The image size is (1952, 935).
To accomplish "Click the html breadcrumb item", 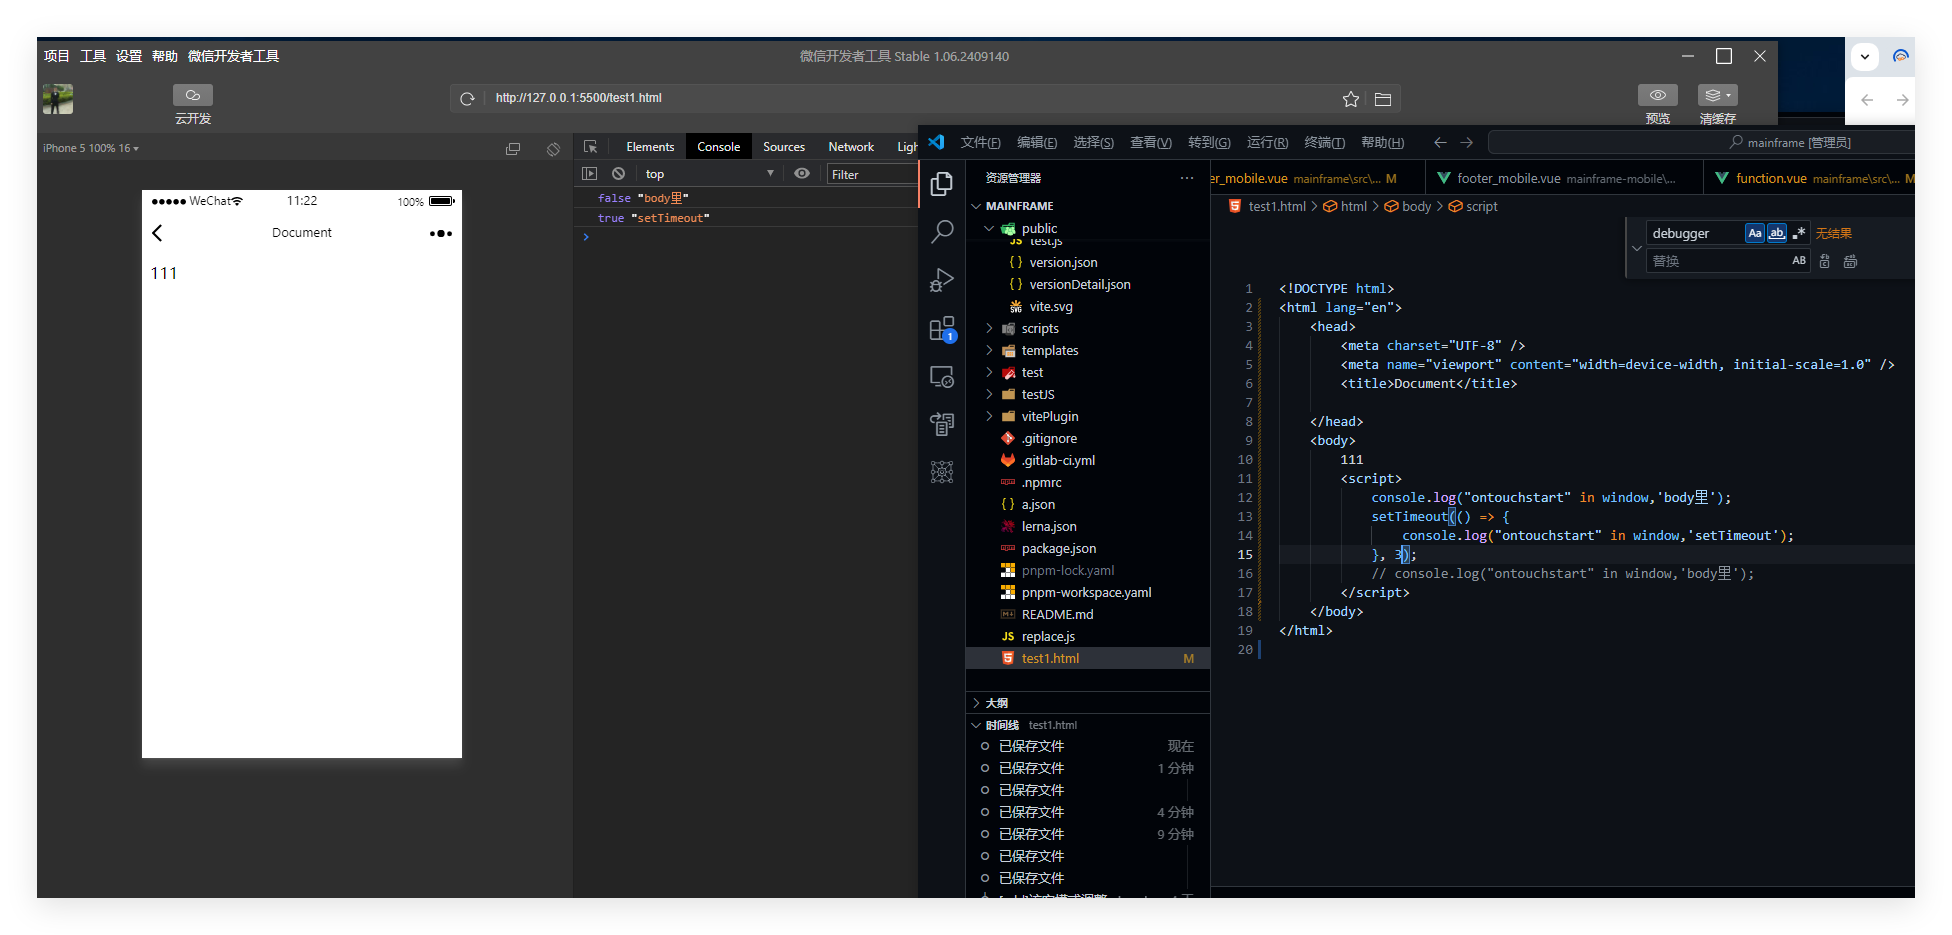I will 1353,206.
